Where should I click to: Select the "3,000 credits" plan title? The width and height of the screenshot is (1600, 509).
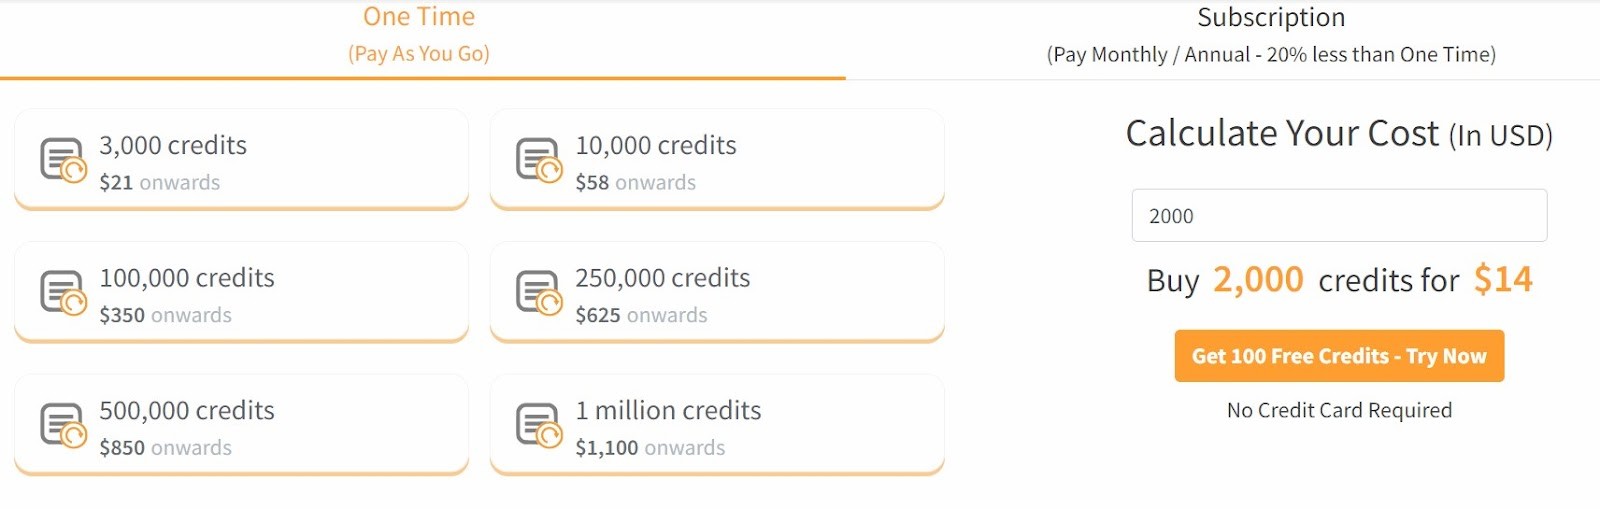(173, 146)
